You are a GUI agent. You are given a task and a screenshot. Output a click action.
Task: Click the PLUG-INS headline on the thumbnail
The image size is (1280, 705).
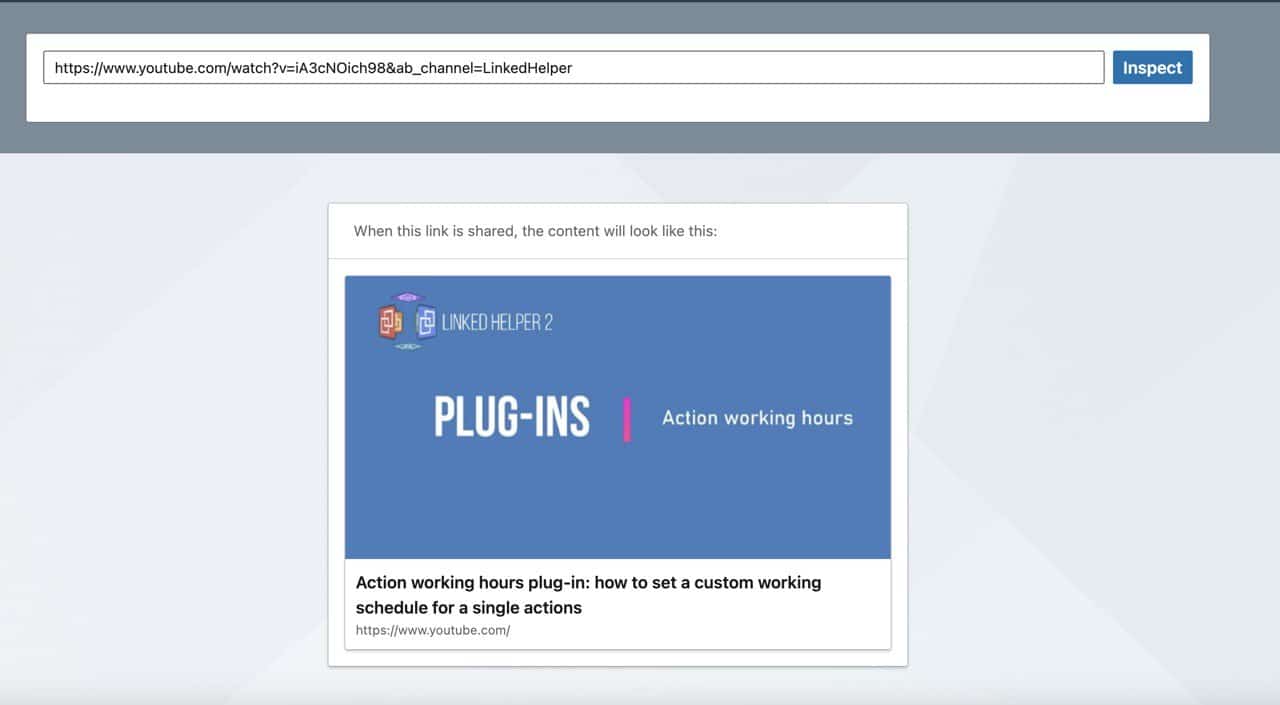click(x=512, y=417)
